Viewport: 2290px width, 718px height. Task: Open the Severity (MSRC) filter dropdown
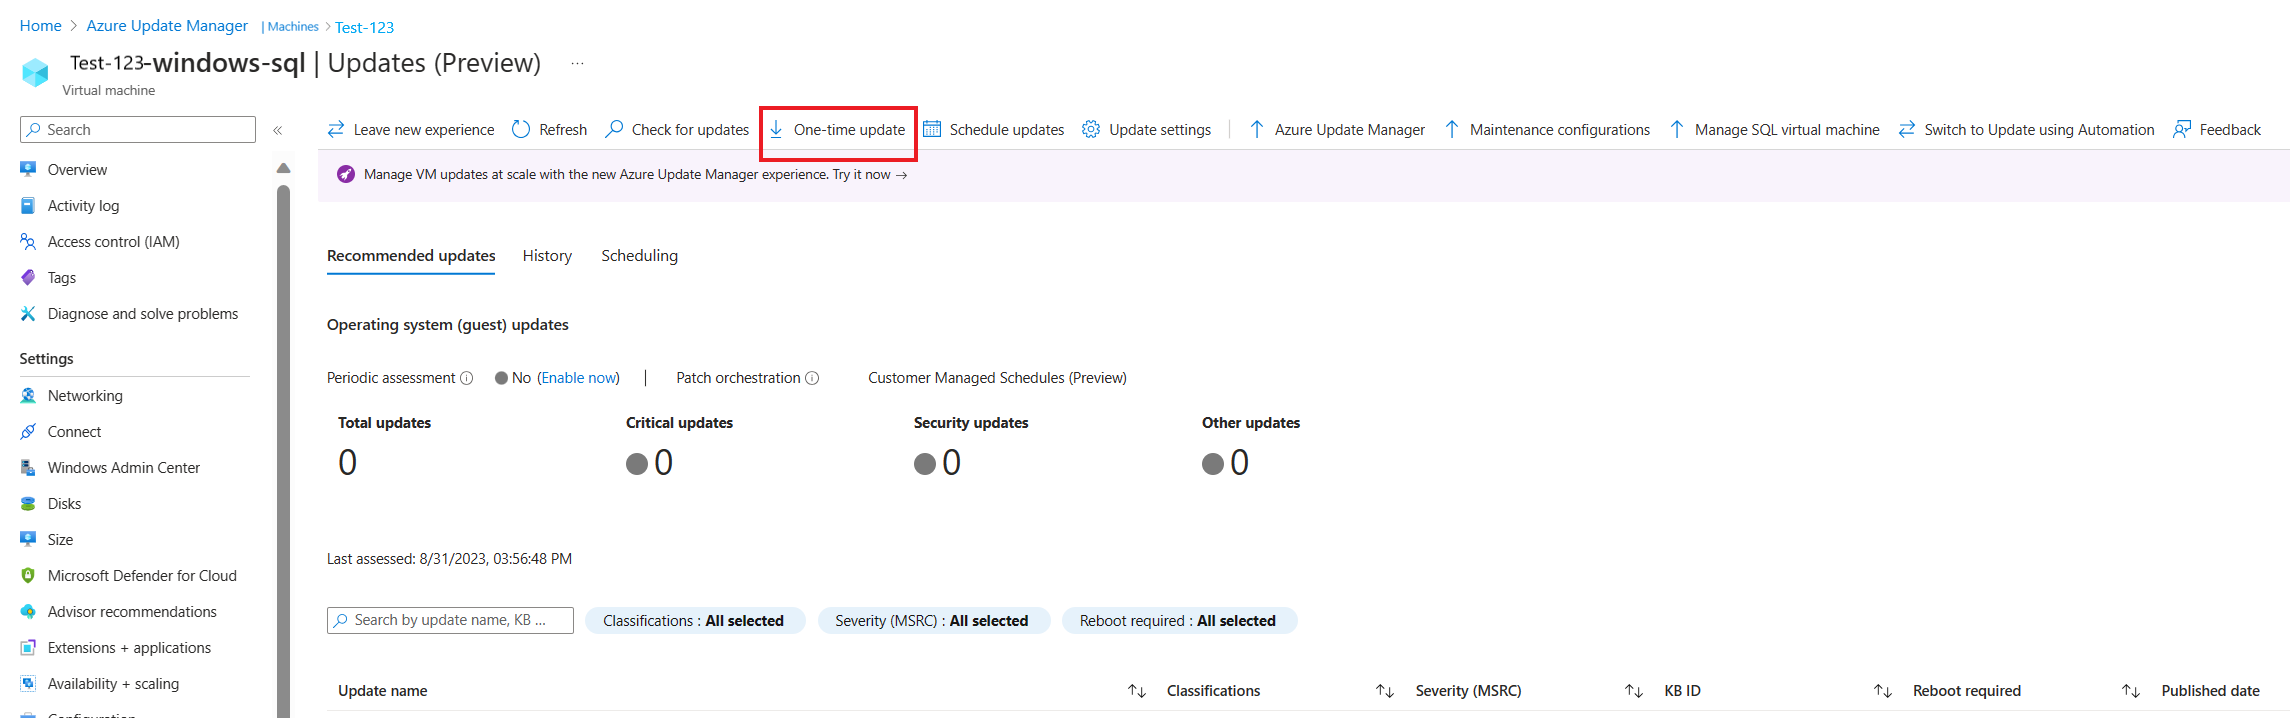point(933,620)
